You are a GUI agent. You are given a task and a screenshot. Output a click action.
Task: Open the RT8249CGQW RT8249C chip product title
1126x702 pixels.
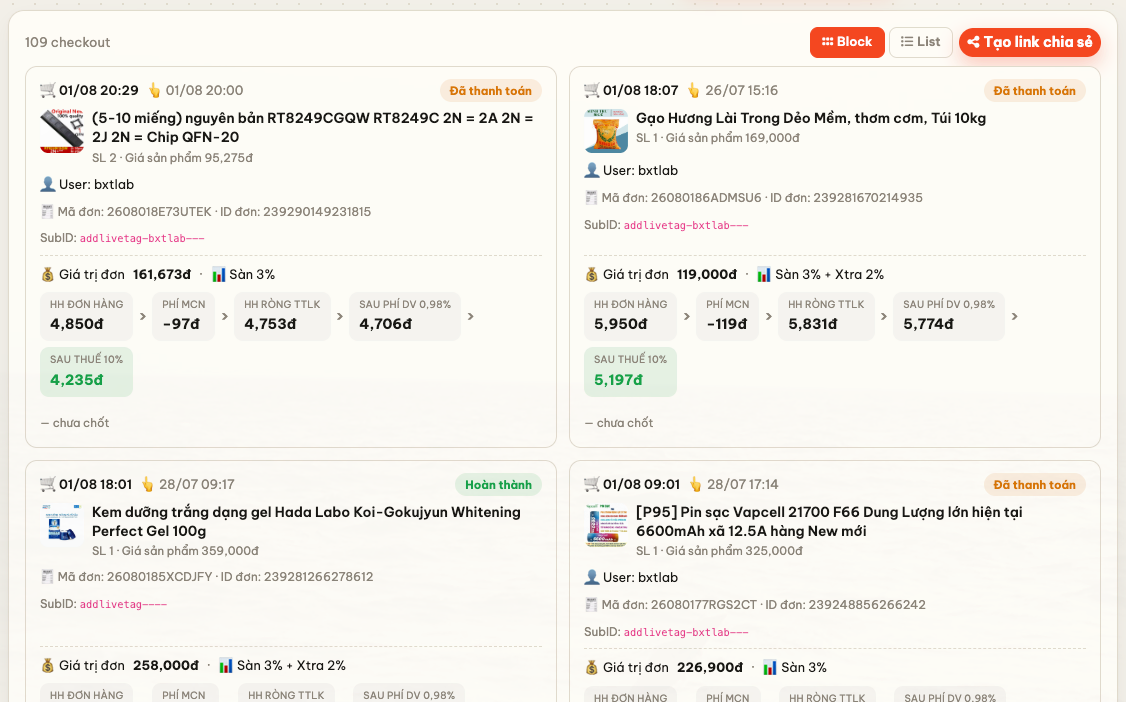tap(312, 128)
